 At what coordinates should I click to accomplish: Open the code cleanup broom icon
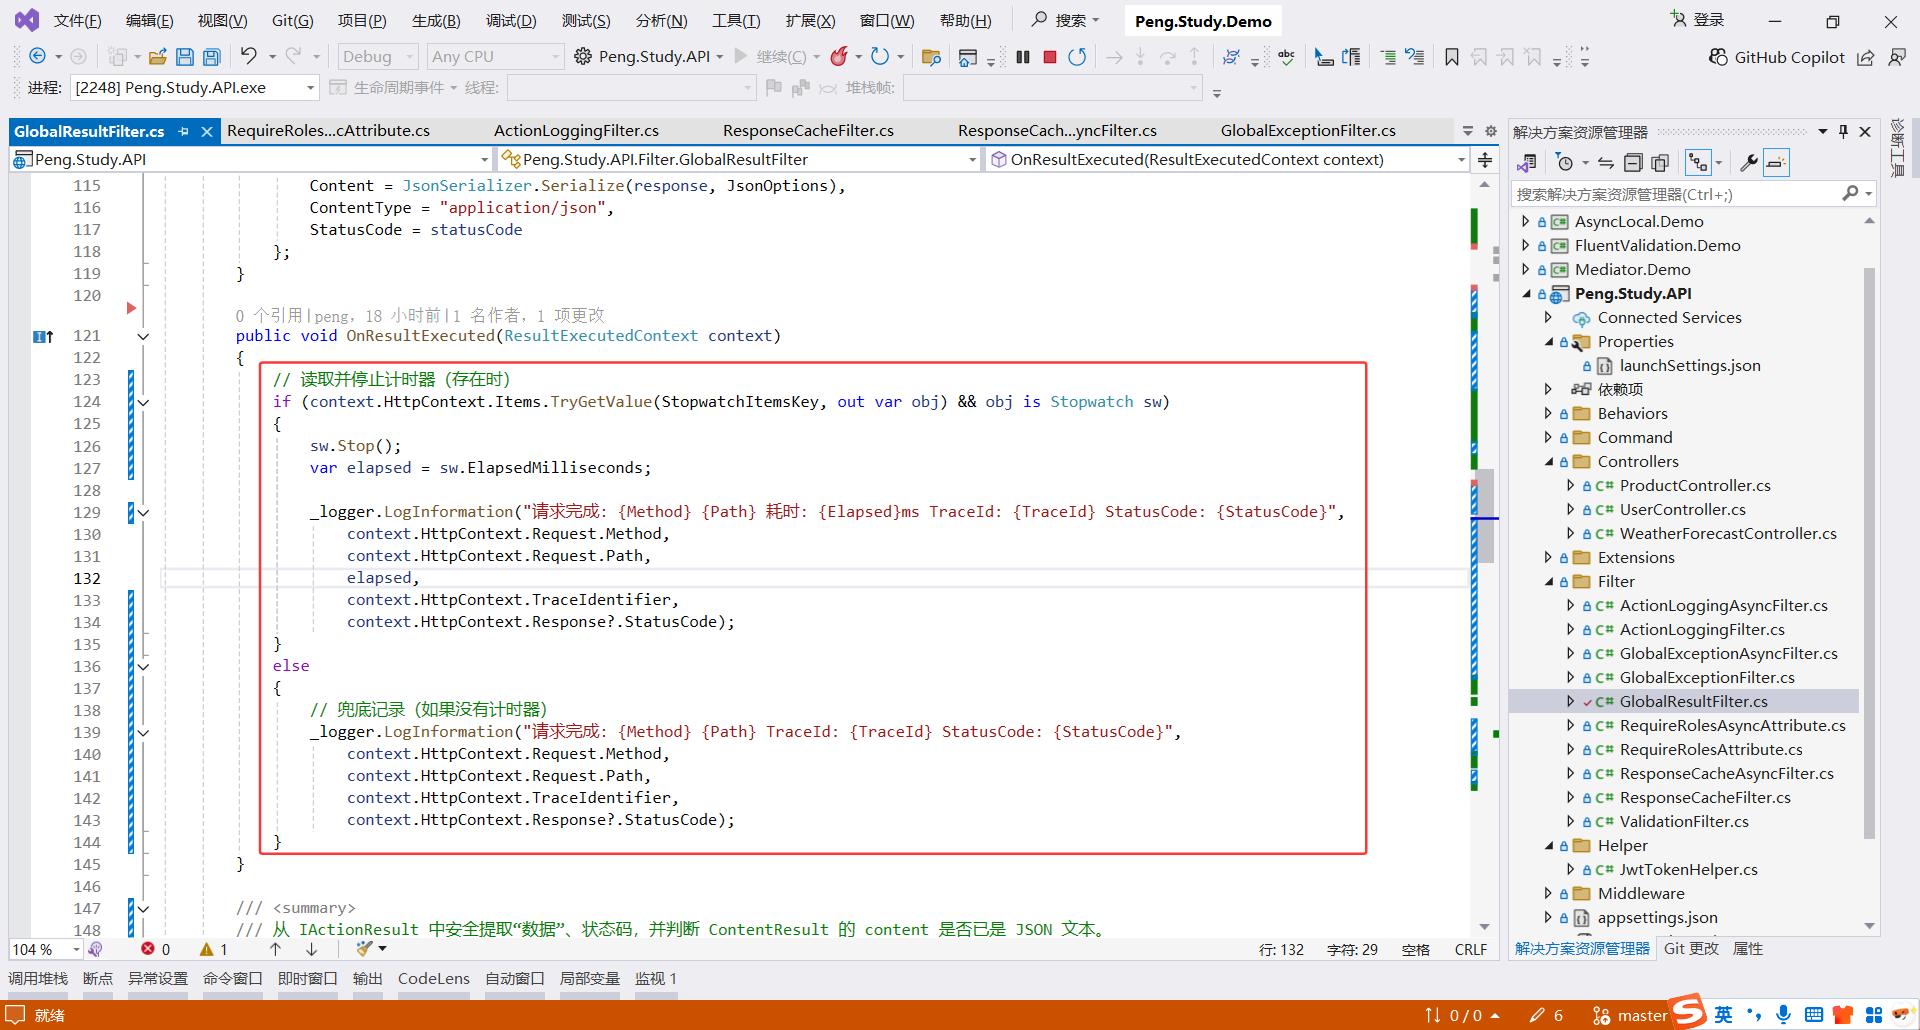pos(364,949)
